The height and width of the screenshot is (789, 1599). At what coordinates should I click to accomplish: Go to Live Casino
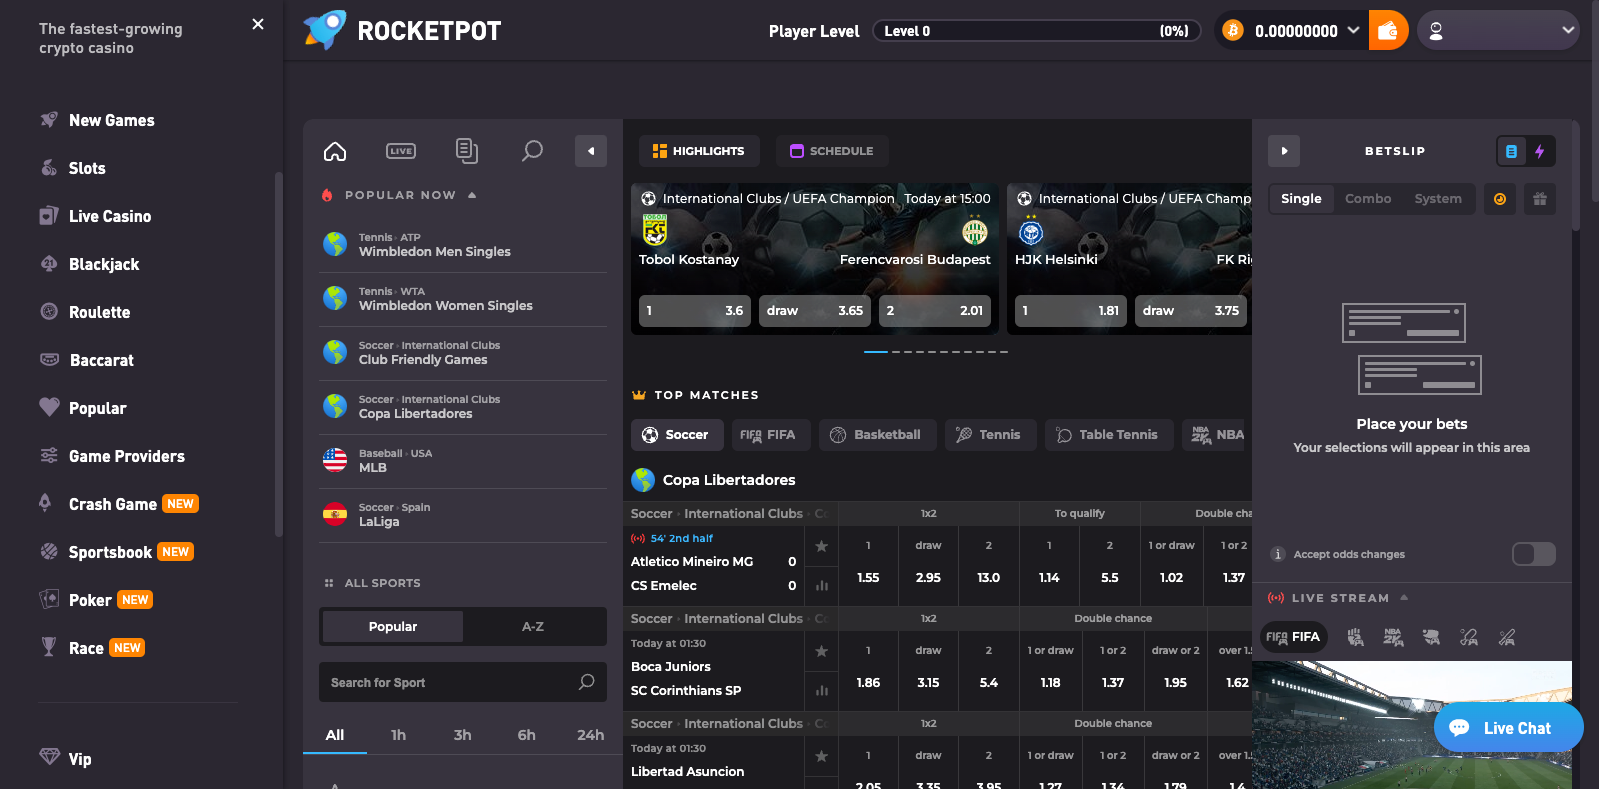point(110,216)
